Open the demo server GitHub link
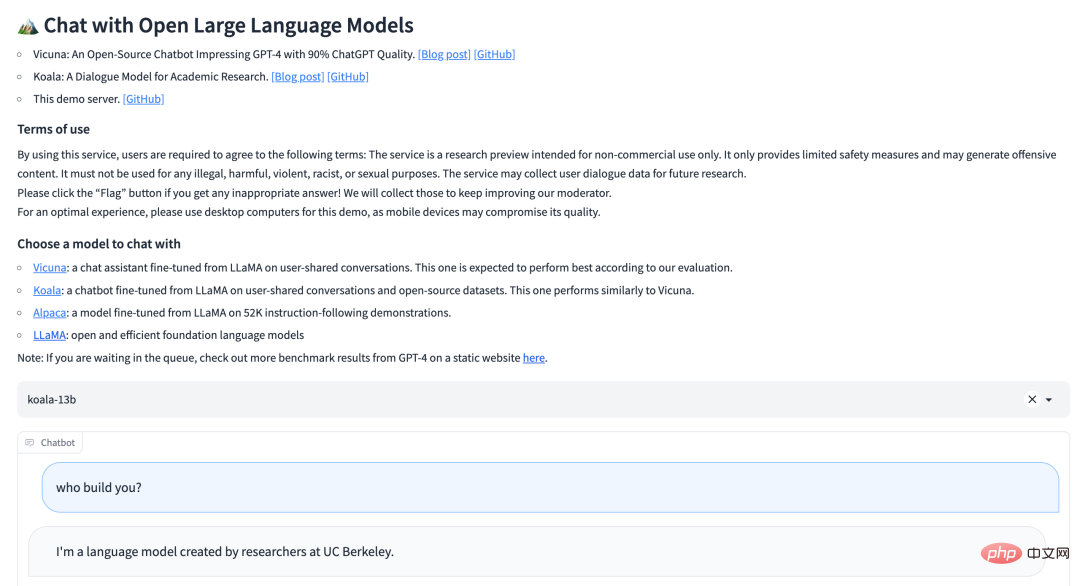The image size is (1080, 586). click(143, 99)
